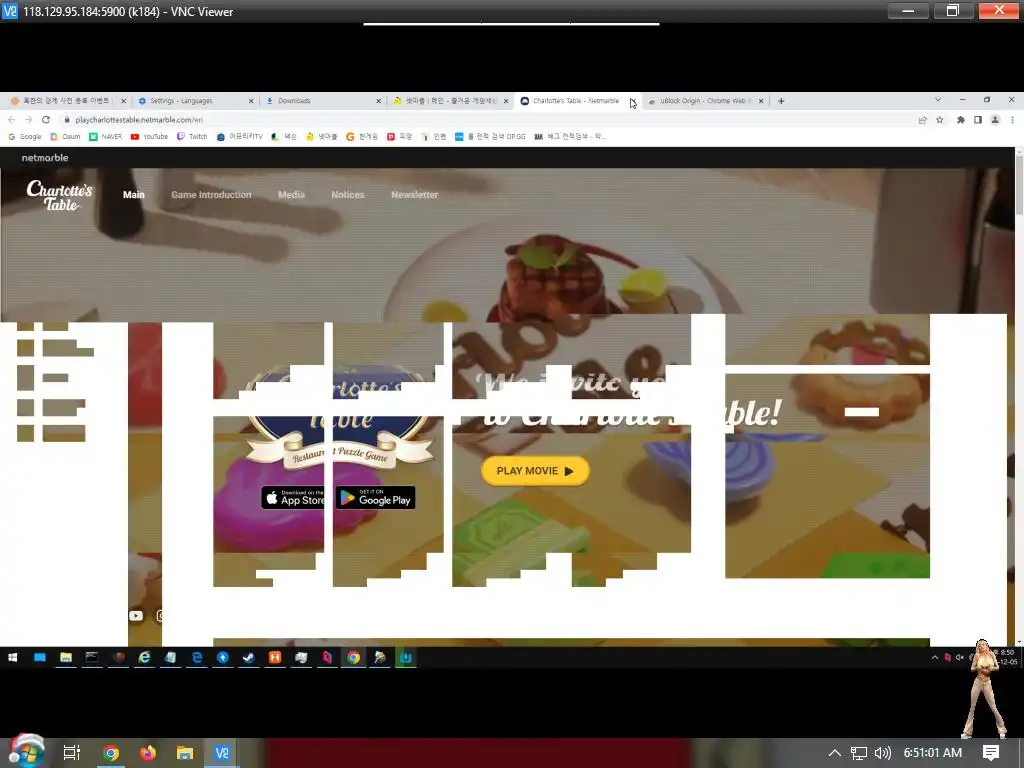Screen dimensions: 1024x768
Task: Select the Charlotte's Table - Netmarble tab
Action: [x=576, y=101]
